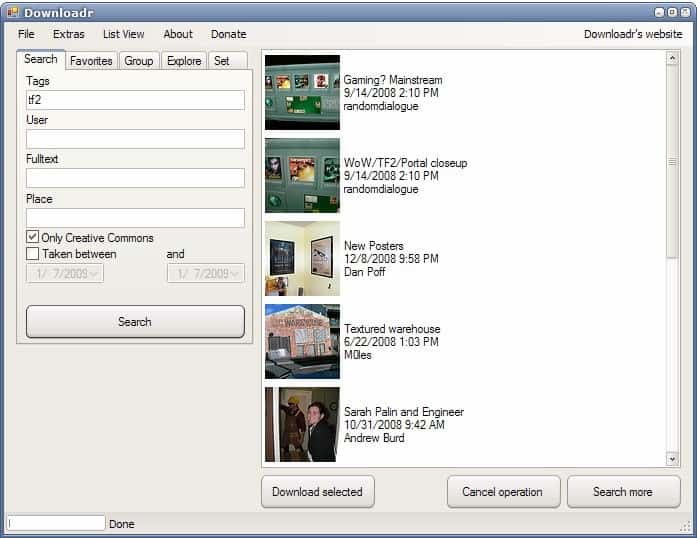The image size is (697, 538).
Task: Click the '6/22/2008 1:03 PM' date text
Action: (391, 342)
